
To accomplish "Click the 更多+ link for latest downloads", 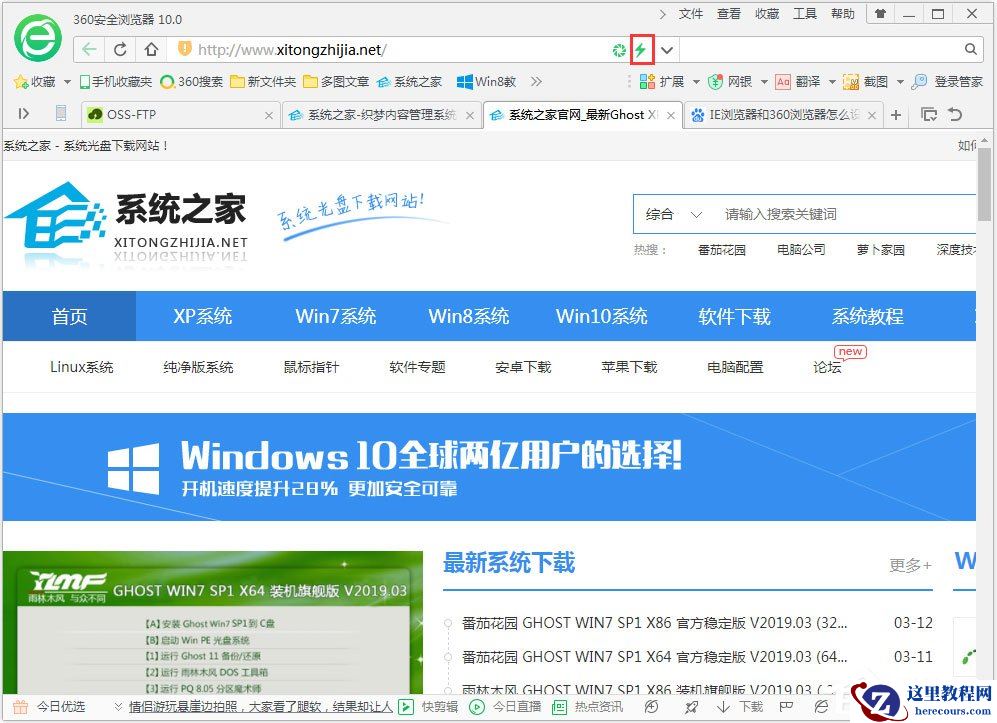I will [x=909, y=565].
